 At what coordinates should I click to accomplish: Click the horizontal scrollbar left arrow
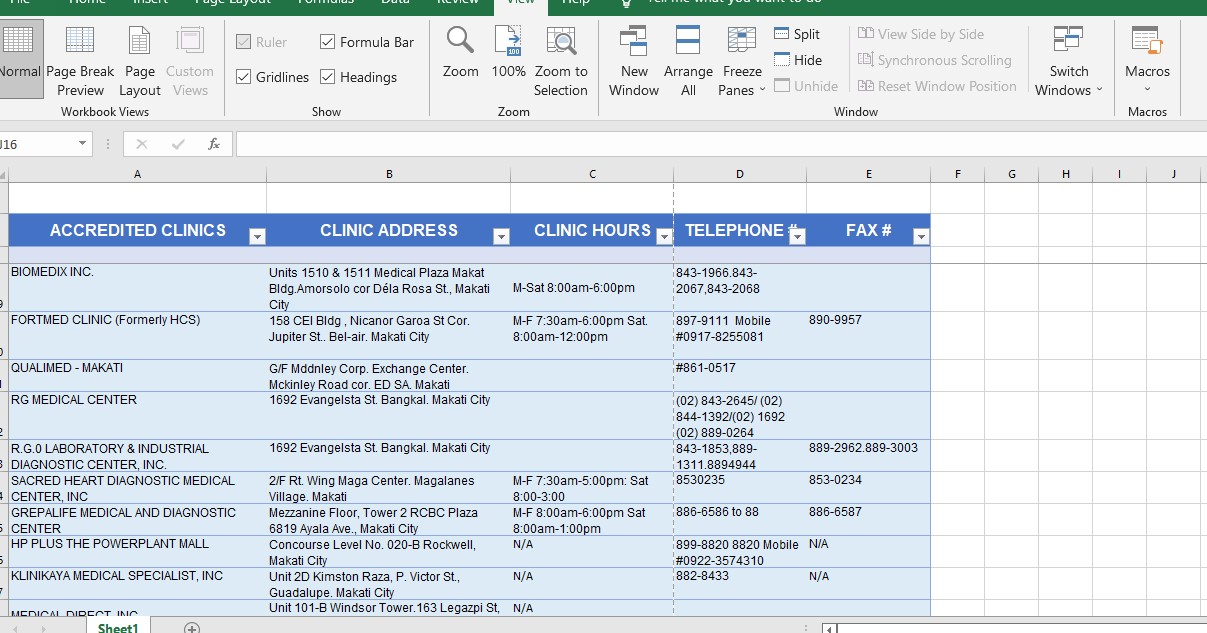829,628
